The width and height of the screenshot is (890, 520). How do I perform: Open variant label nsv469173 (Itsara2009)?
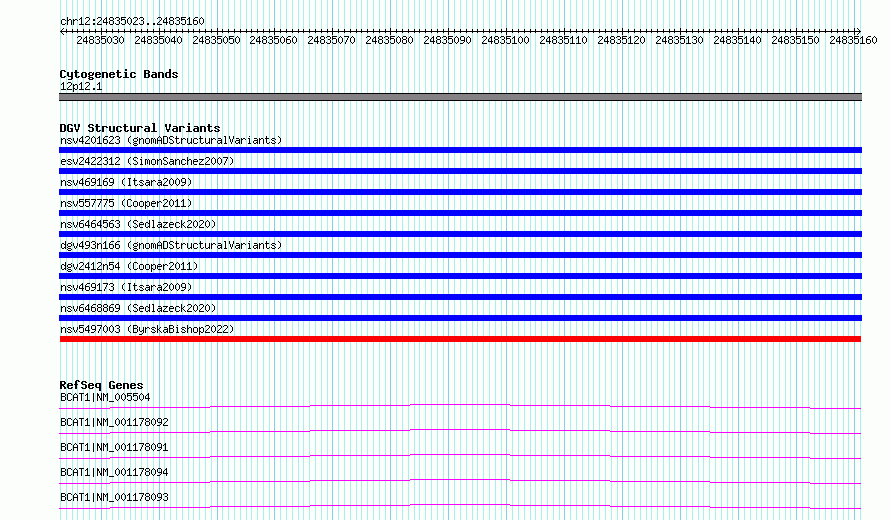[x=126, y=287]
